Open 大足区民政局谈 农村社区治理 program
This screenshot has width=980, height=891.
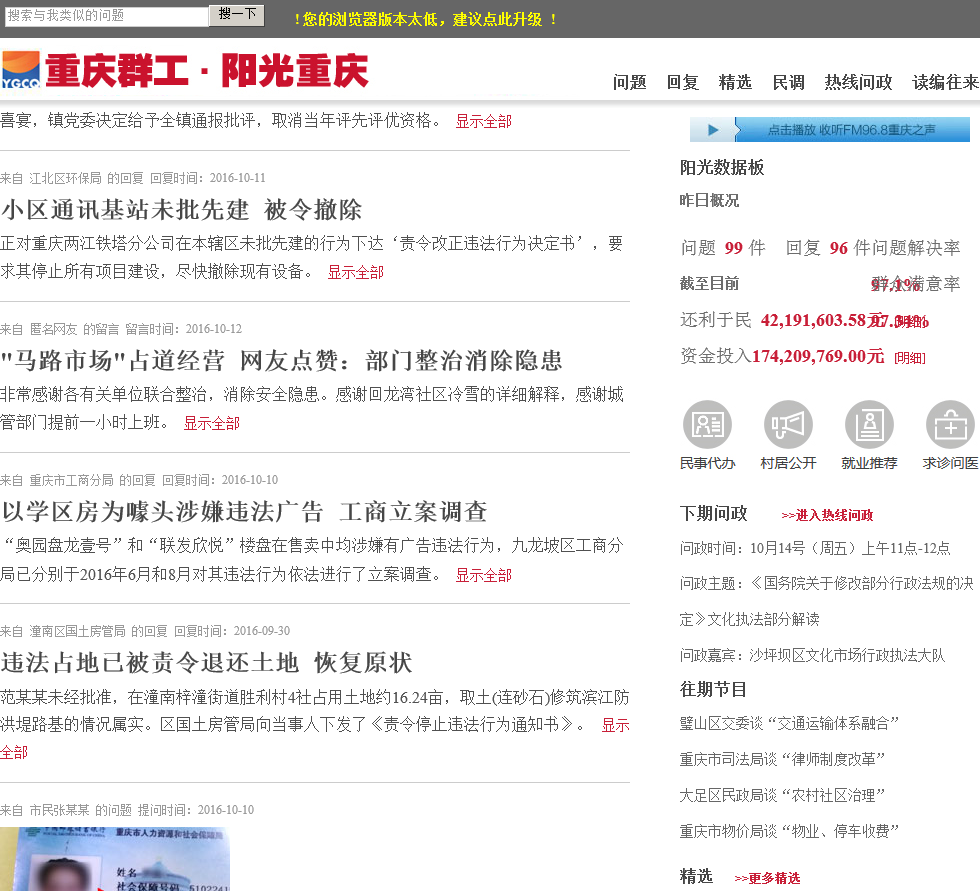(x=782, y=795)
